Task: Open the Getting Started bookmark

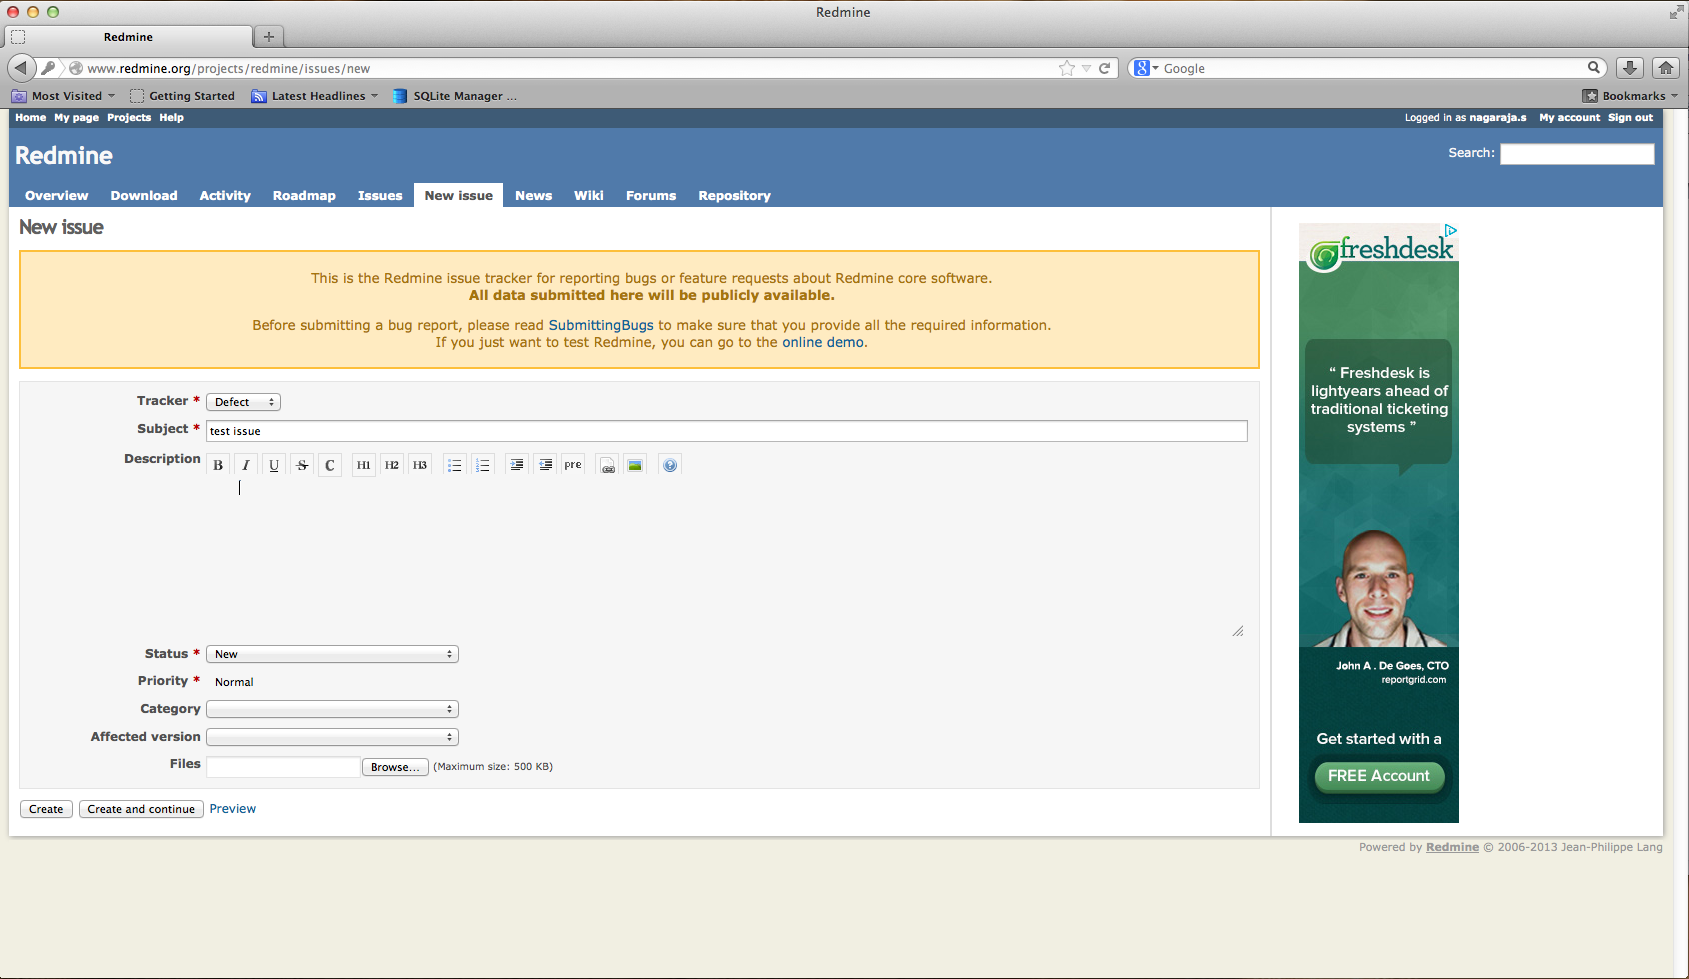Action: (x=183, y=96)
